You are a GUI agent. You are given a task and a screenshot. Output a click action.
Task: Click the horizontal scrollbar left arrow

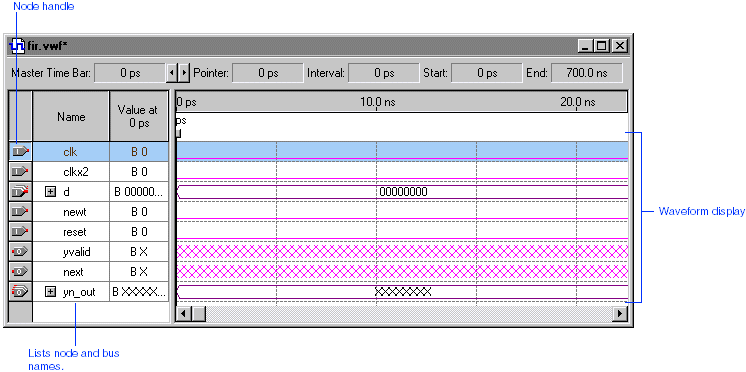coord(184,313)
